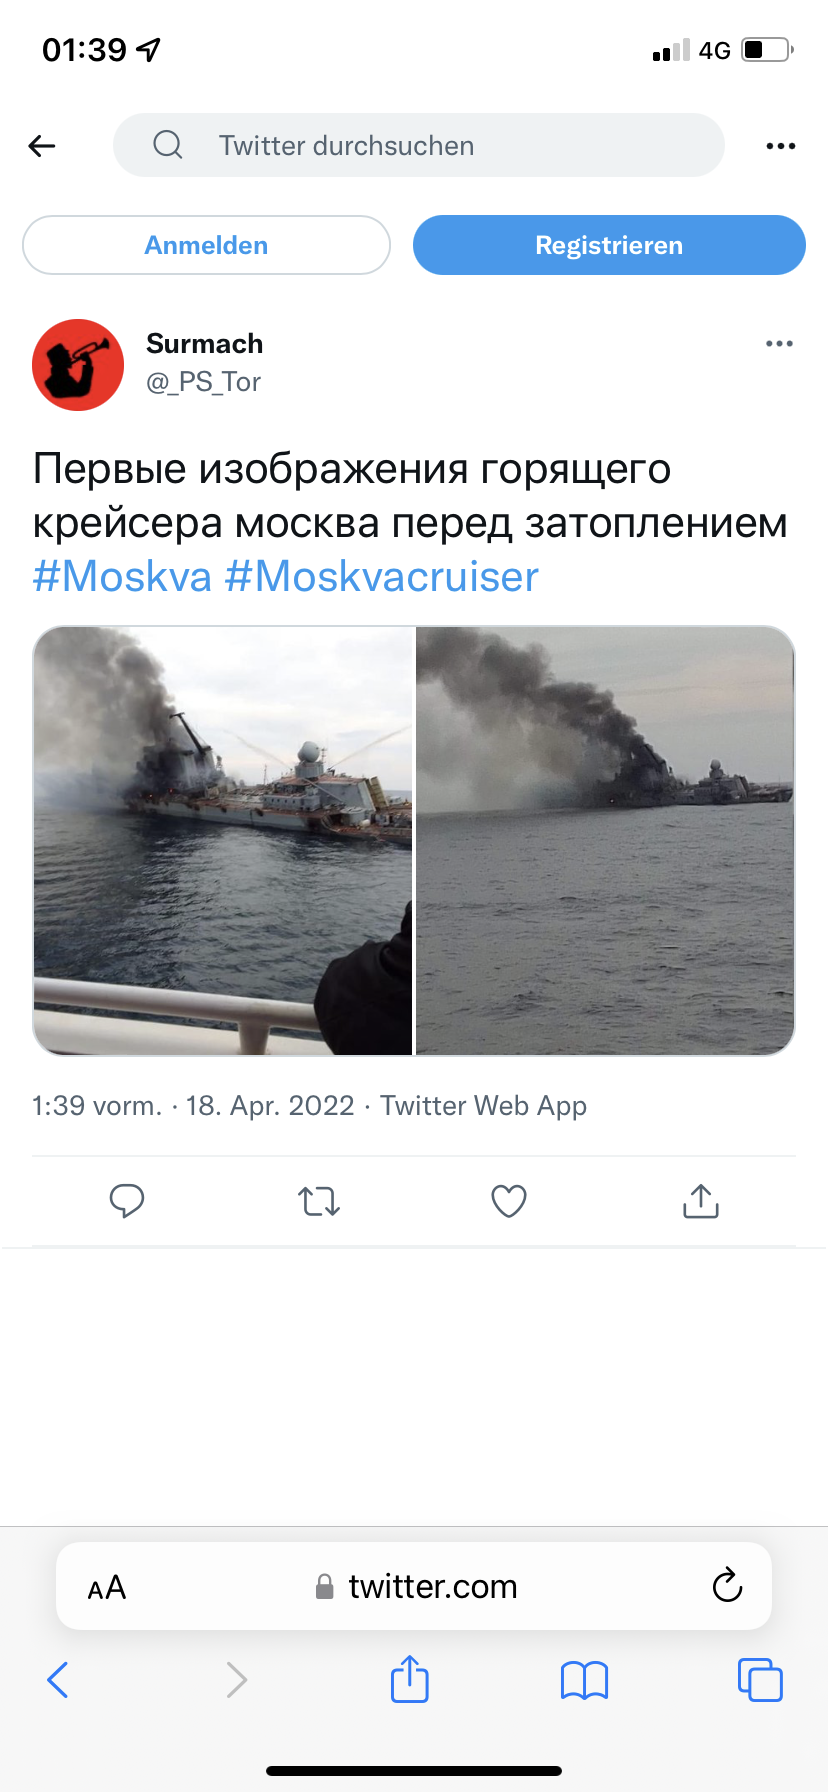The image size is (828, 1792).
Task: Open the three-dot menu next to search bar
Action: pyautogui.click(x=780, y=146)
